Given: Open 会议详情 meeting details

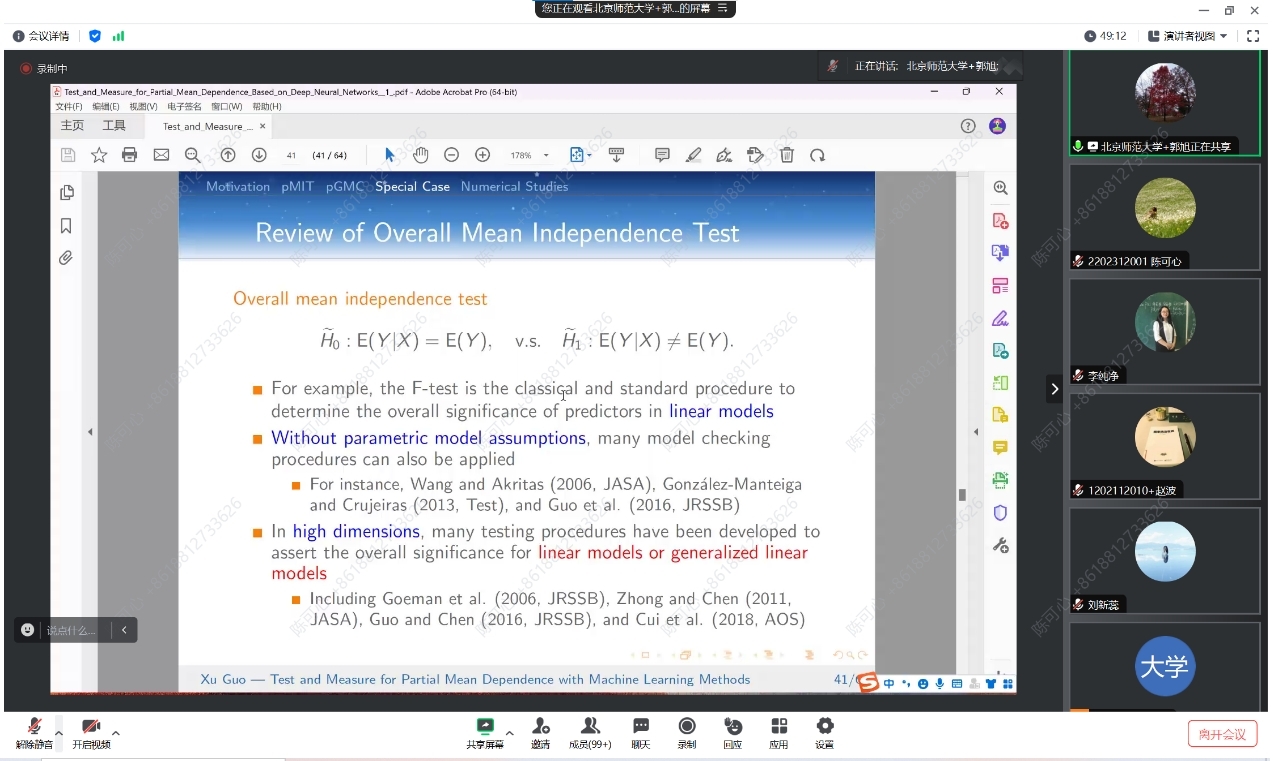Looking at the screenshot, I should click(41, 36).
